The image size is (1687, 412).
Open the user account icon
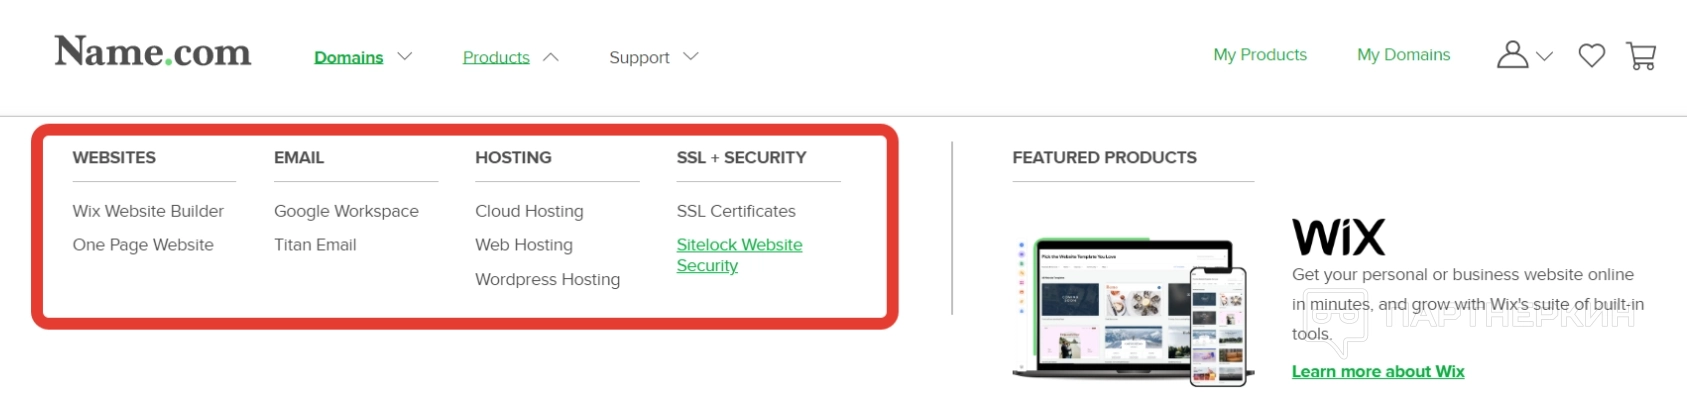pos(1512,55)
